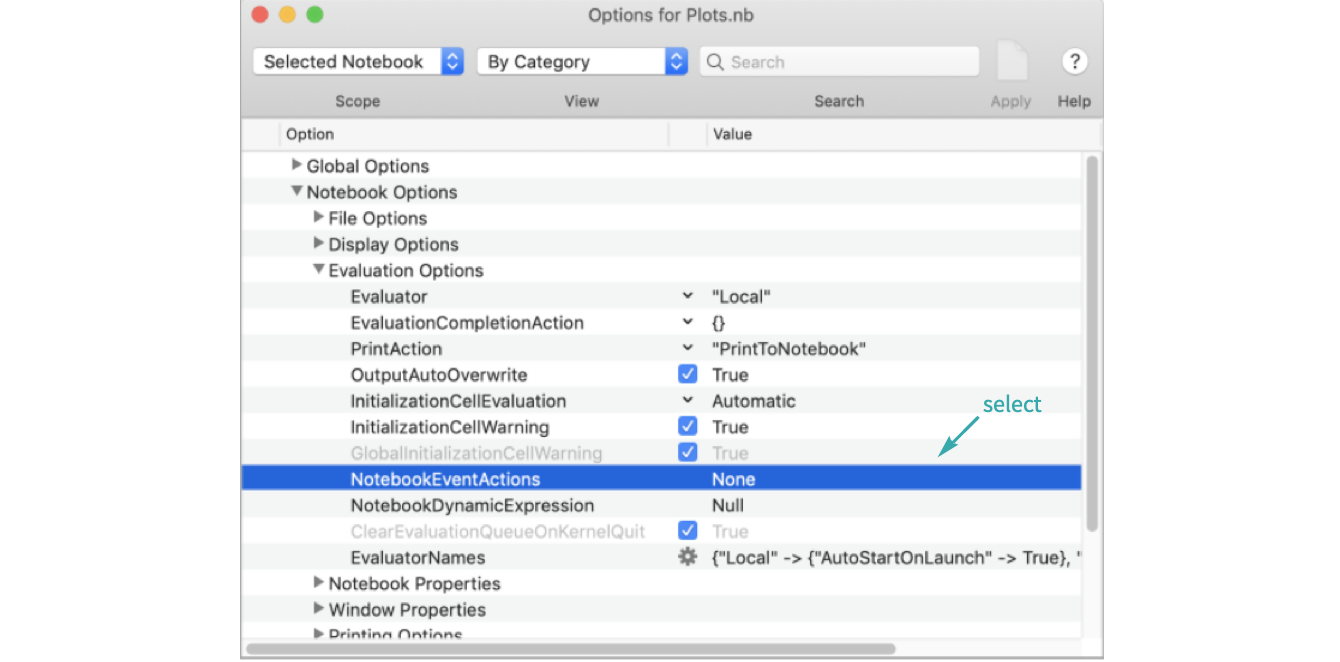
Task: Click the magnifying glass search icon
Action: pyautogui.click(x=715, y=62)
